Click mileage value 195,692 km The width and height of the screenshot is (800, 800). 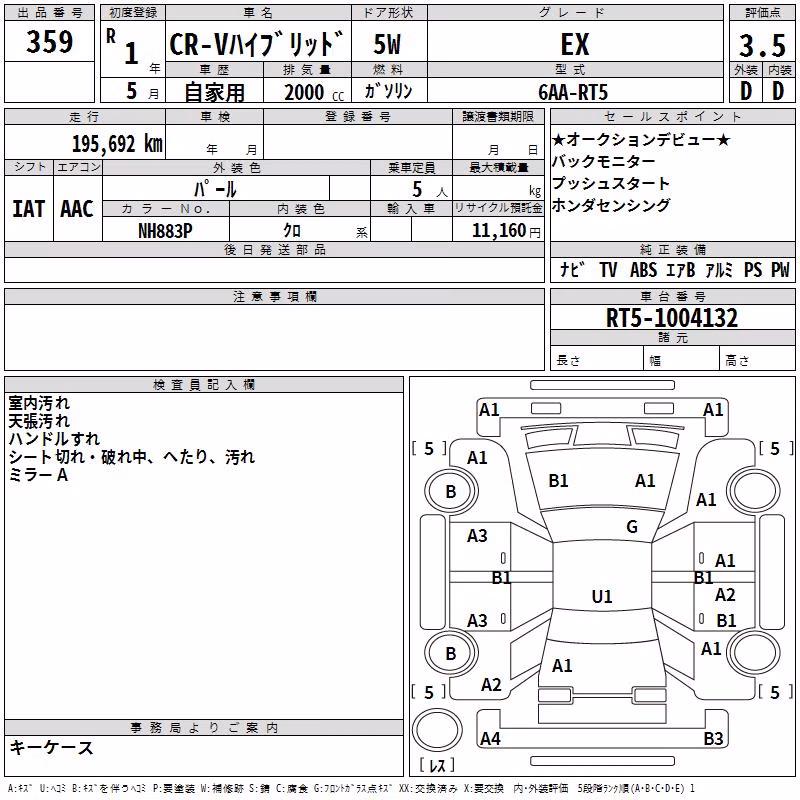click(117, 144)
